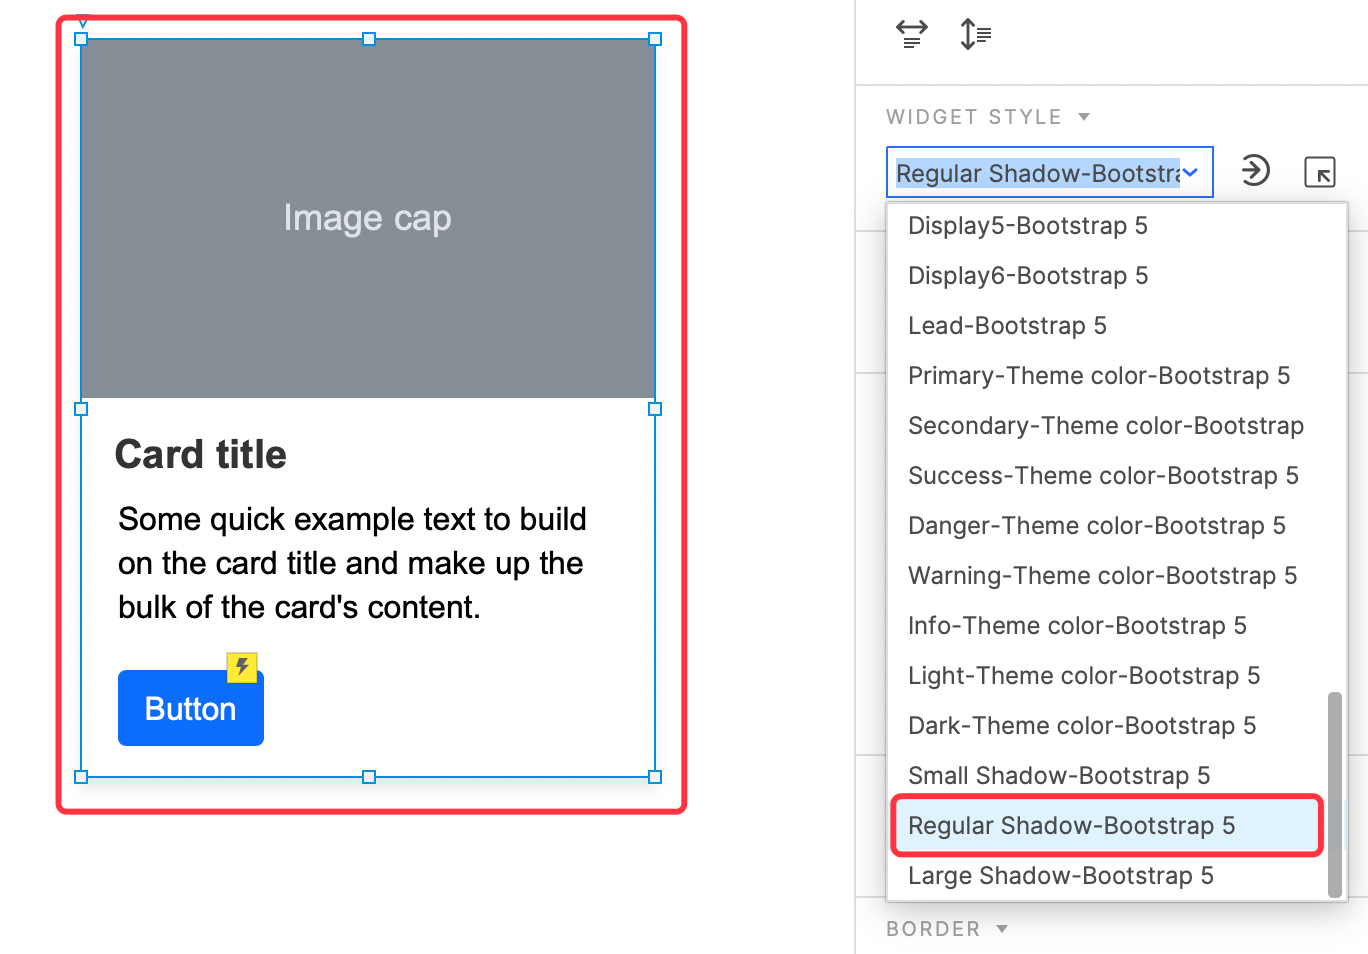Select Primary-Theme color-Bootstrap 5
This screenshot has height=954, width=1368.
1098,376
